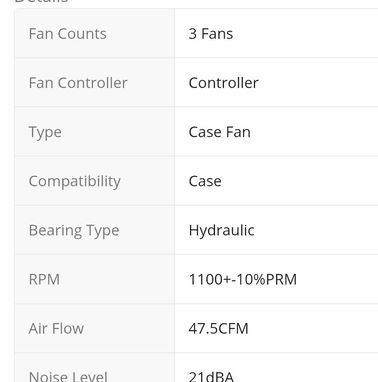Click the Fan Counts label cell
This screenshot has height=382, width=378.
pyautogui.click(x=95, y=33)
